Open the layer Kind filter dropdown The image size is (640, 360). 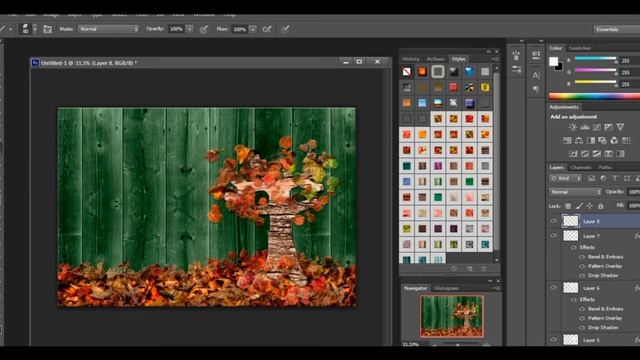(x=565, y=178)
